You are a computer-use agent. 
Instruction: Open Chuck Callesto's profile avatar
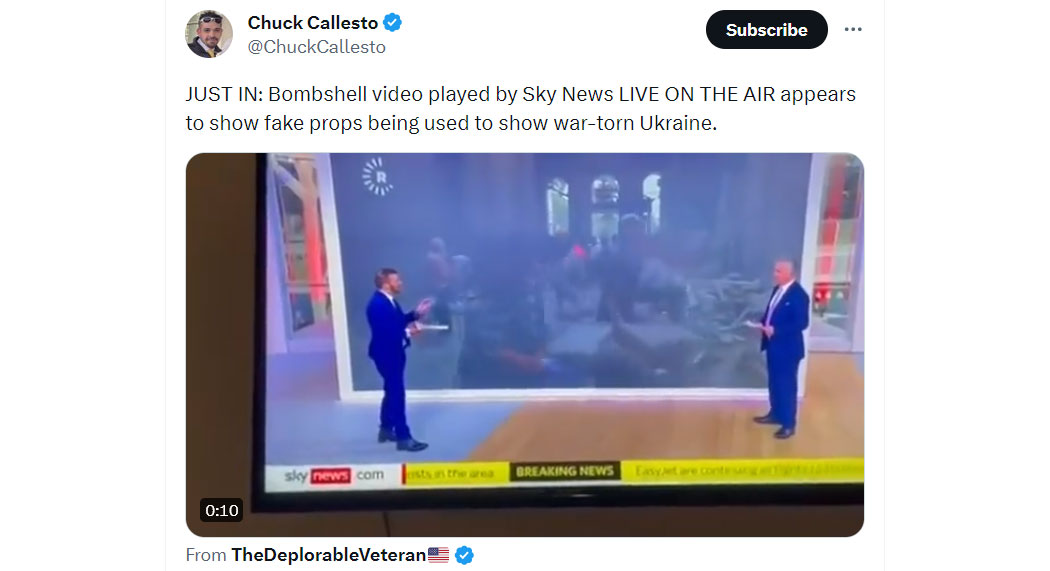[x=209, y=34]
